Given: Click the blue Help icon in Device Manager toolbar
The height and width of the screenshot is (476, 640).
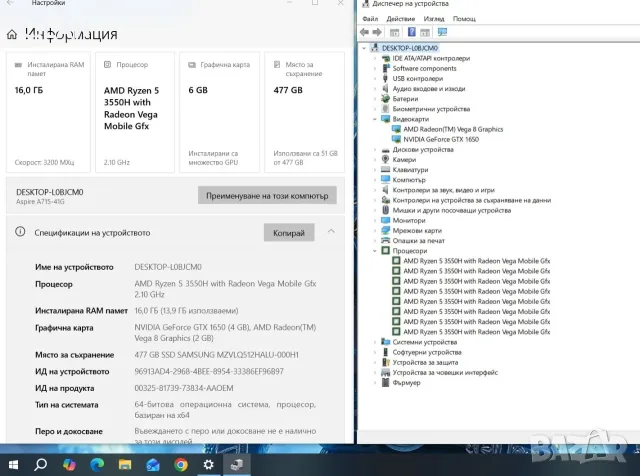Looking at the screenshot, I should [411, 32].
